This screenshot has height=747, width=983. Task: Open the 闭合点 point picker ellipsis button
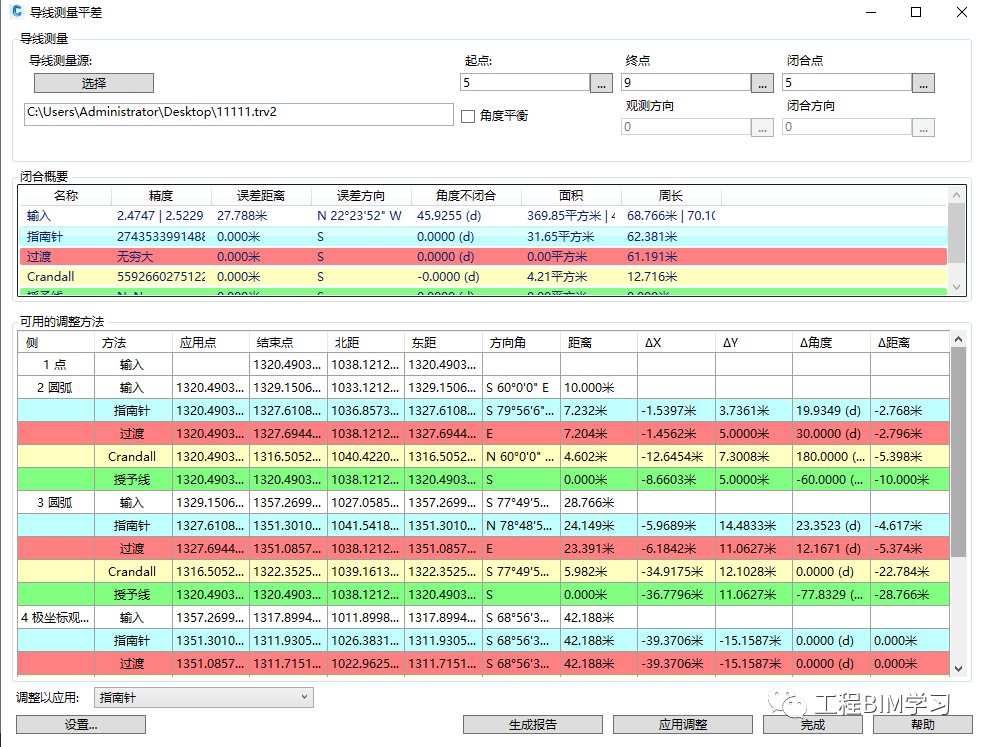coord(923,83)
